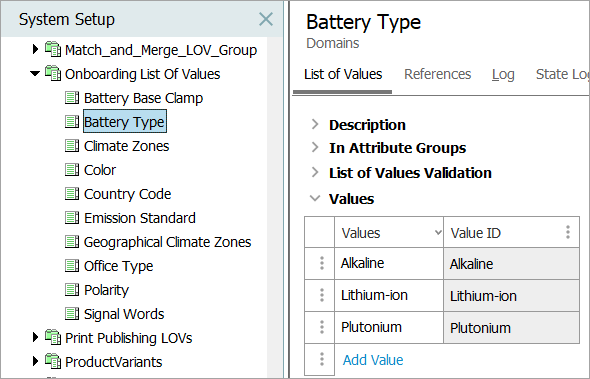Viewport: 590px width, 379px height.
Task: Switch to the List of Values tab
Action: [343, 74]
